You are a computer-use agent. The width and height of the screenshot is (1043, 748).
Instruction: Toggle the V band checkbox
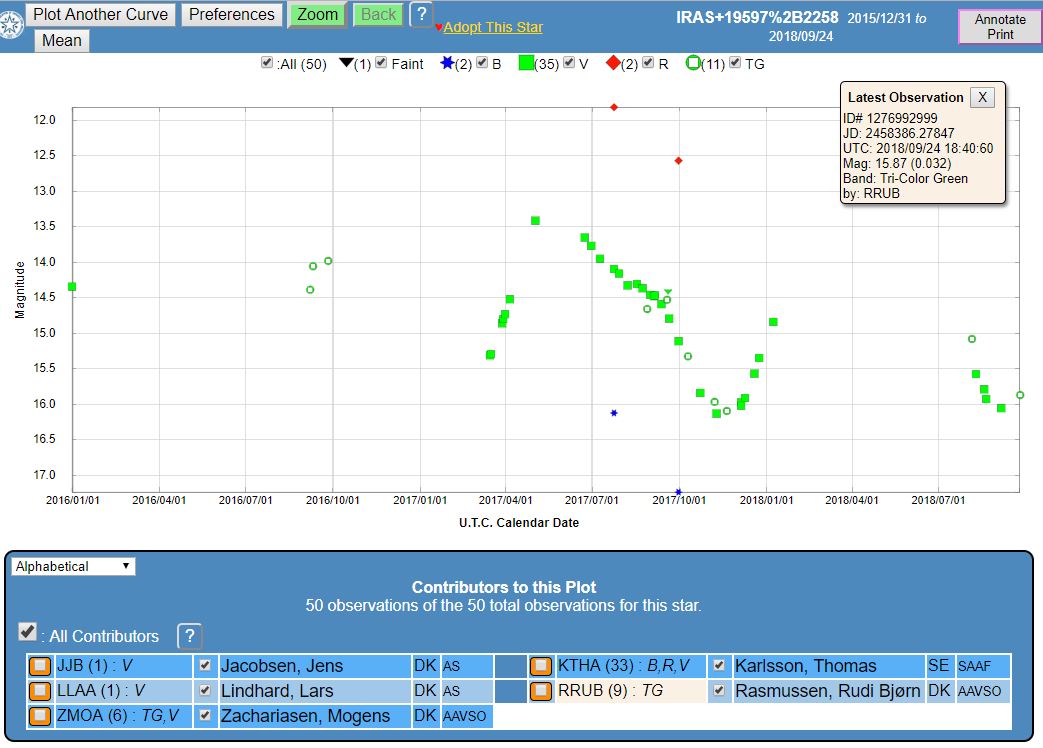point(569,63)
